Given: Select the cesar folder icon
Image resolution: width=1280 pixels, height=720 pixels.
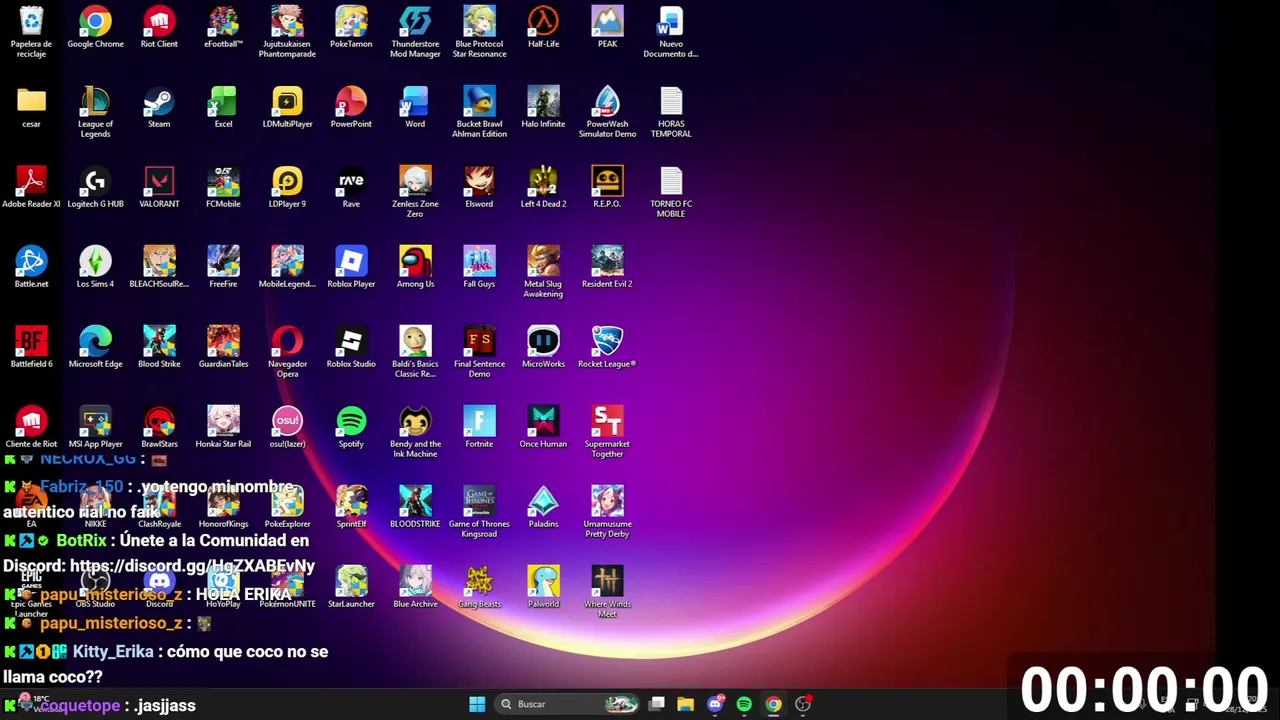Looking at the screenshot, I should coord(31,108).
